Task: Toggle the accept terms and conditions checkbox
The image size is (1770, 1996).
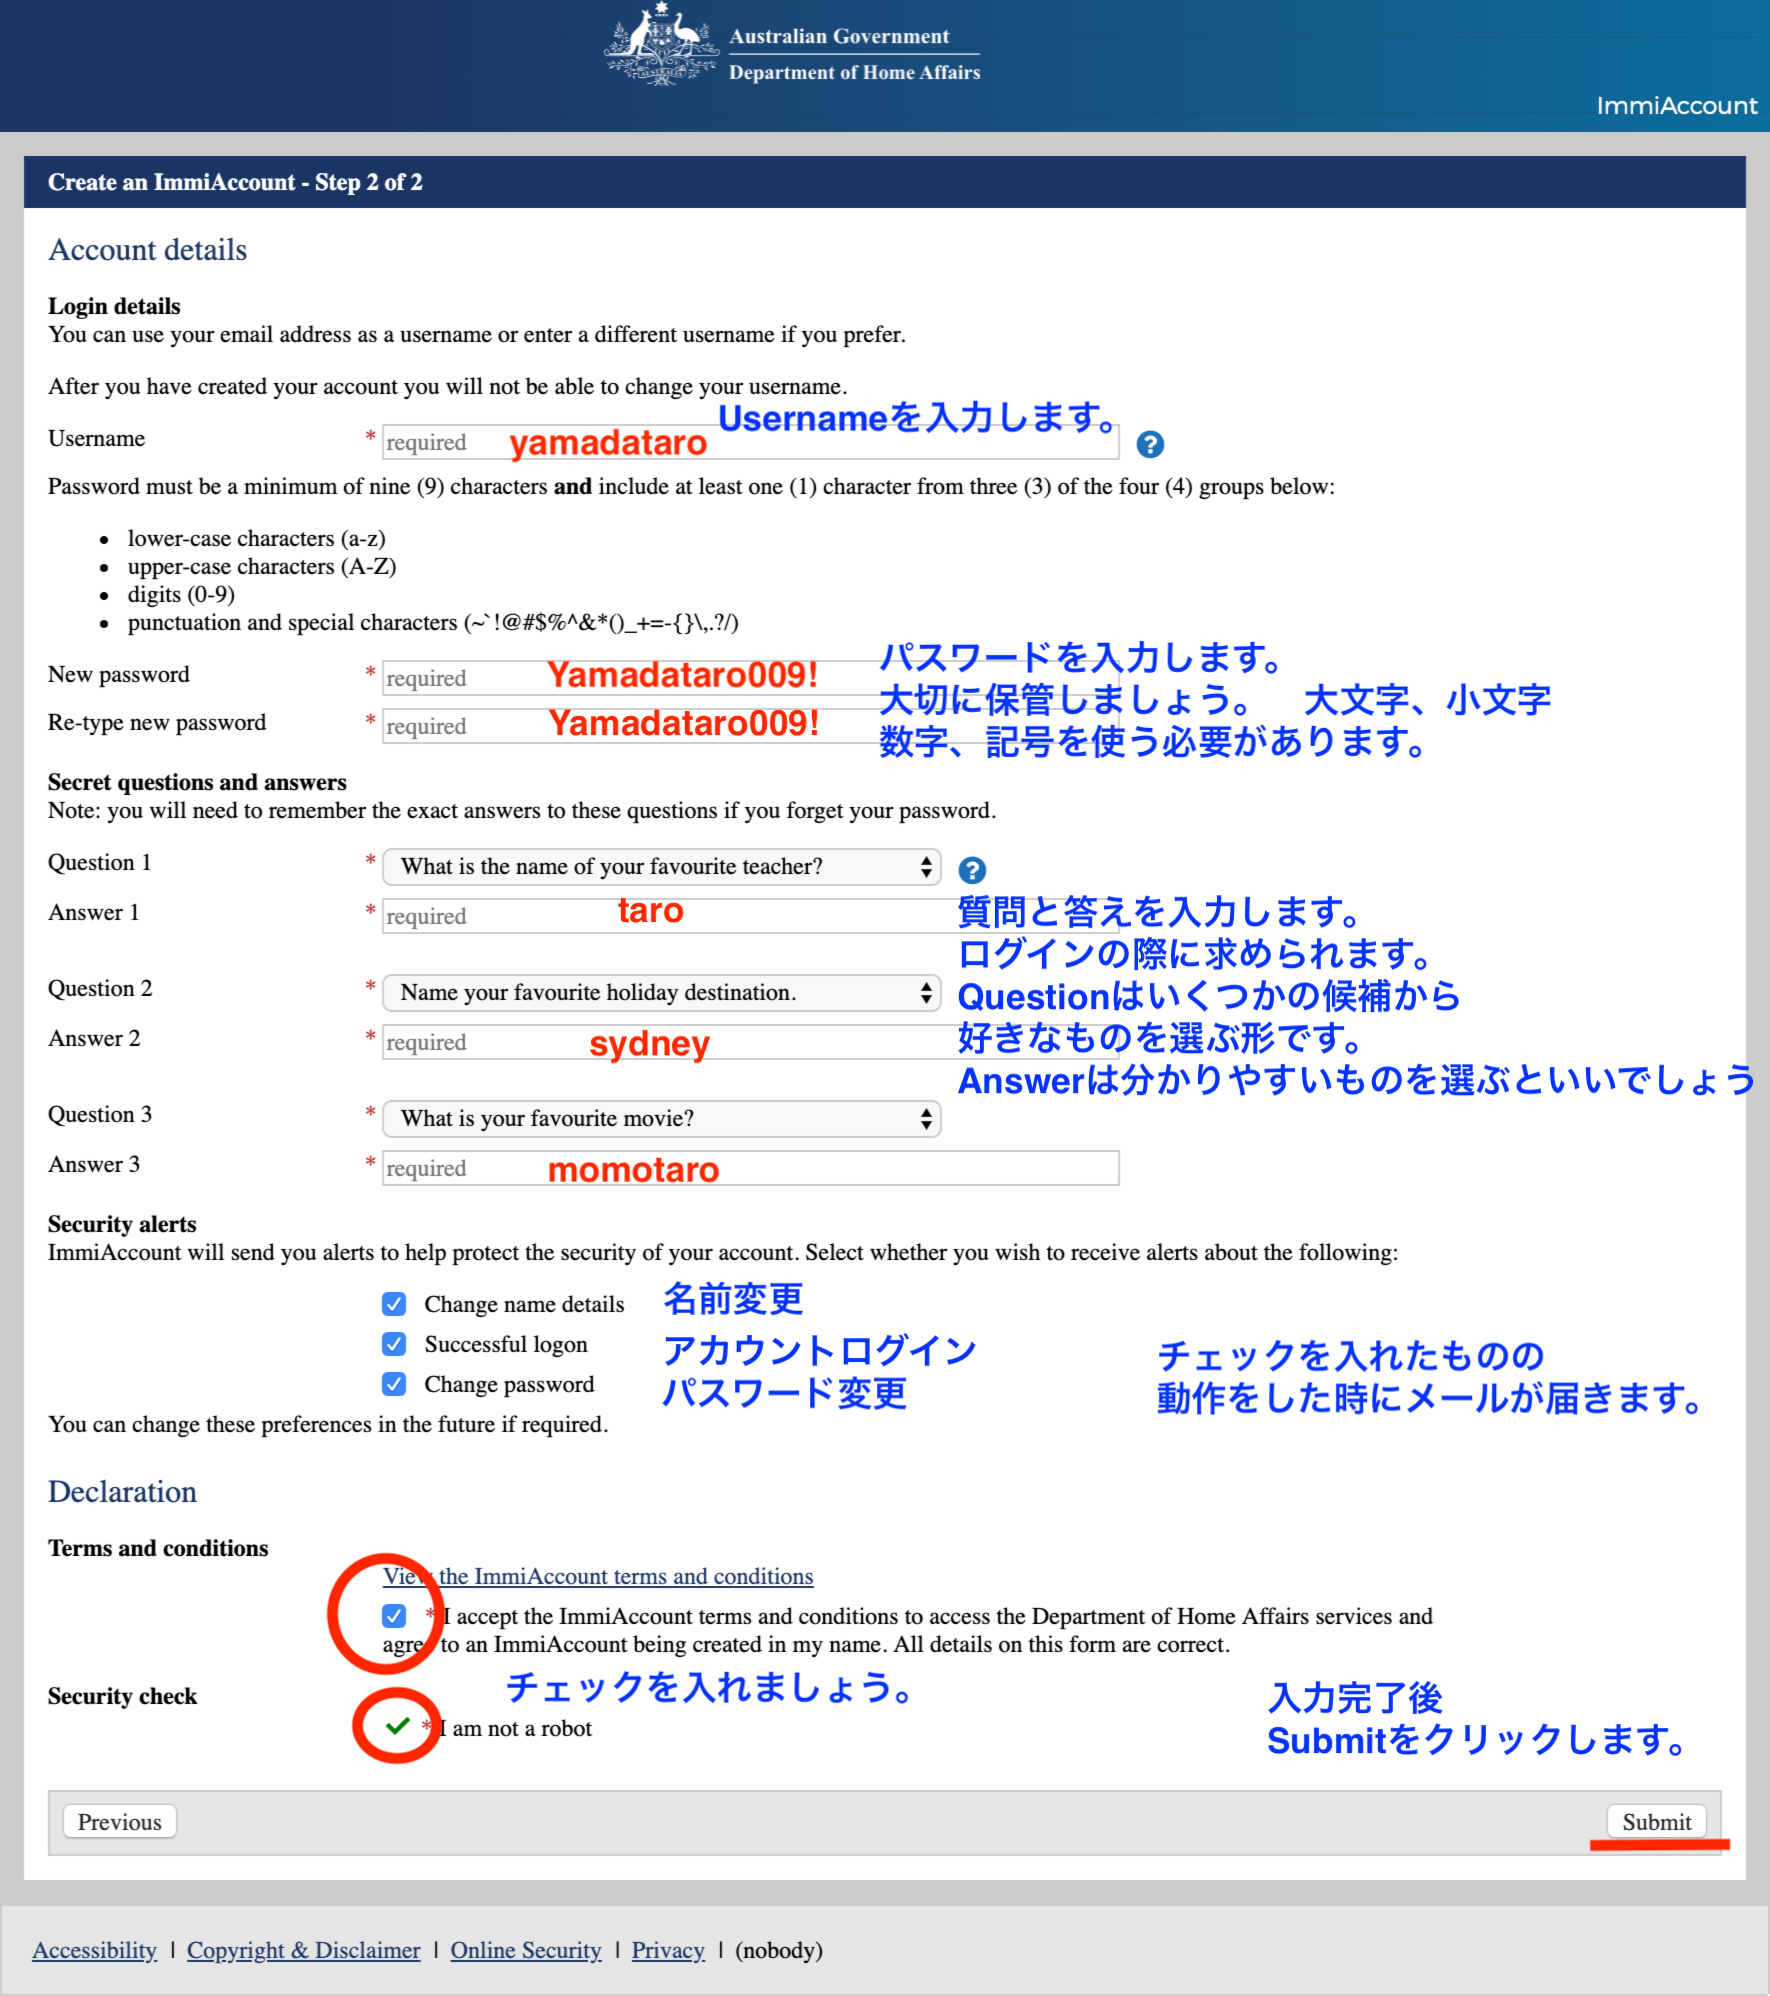Action: coord(394,1616)
